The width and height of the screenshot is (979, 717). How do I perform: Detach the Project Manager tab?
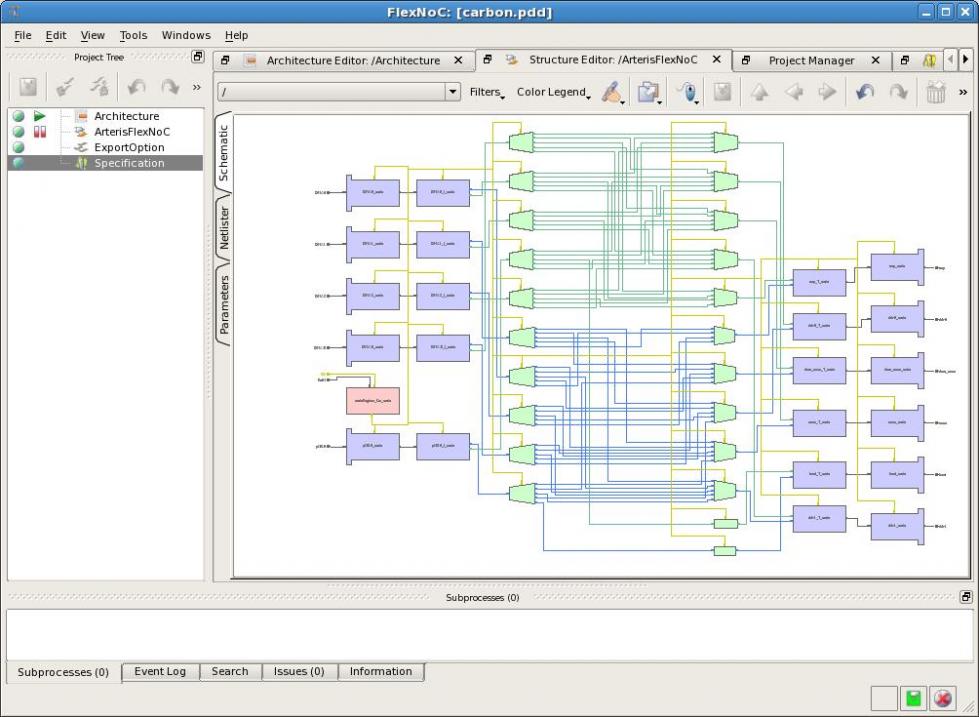[745, 61]
